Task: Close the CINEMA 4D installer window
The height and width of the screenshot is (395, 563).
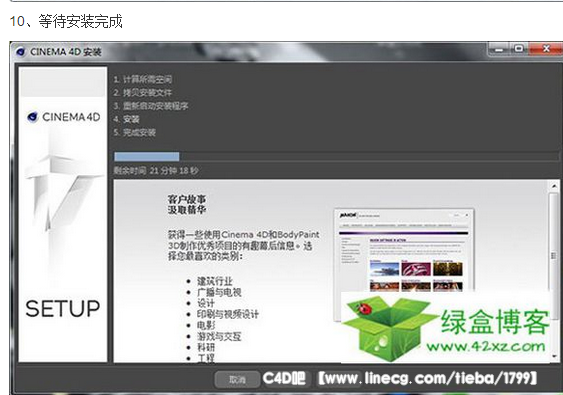Action: coord(545,49)
